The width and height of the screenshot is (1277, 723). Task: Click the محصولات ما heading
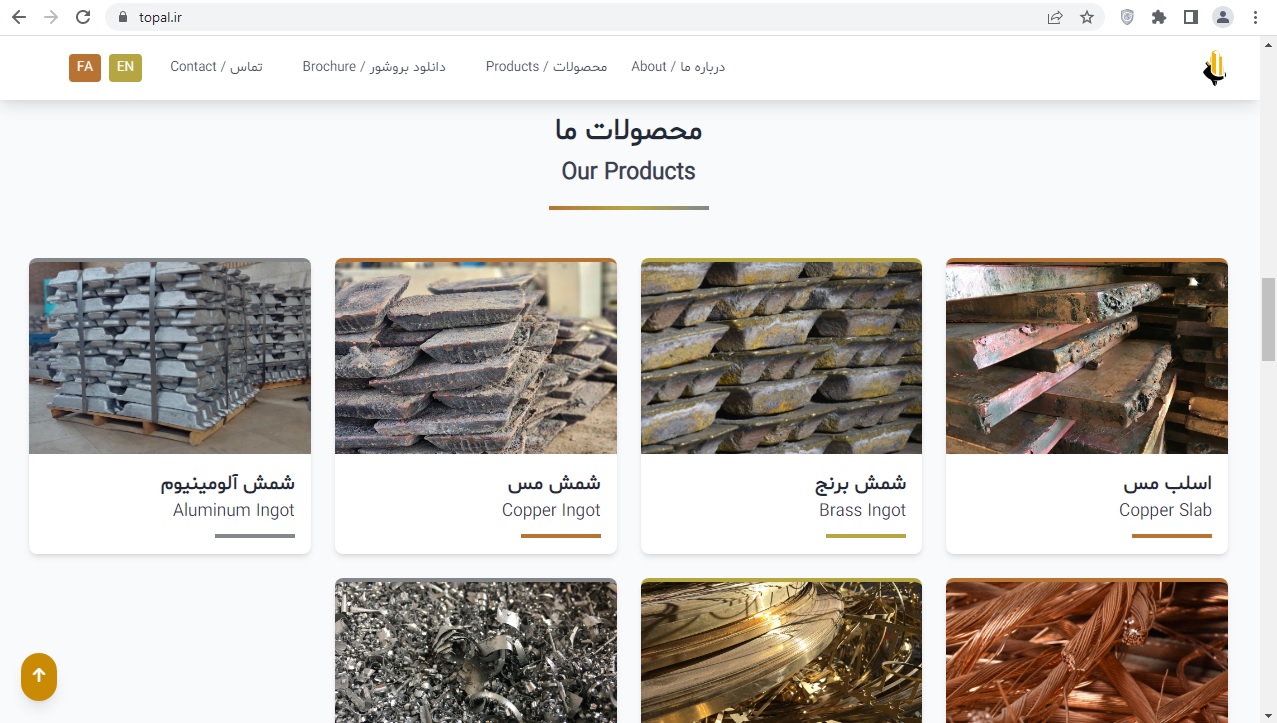click(x=628, y=130)
